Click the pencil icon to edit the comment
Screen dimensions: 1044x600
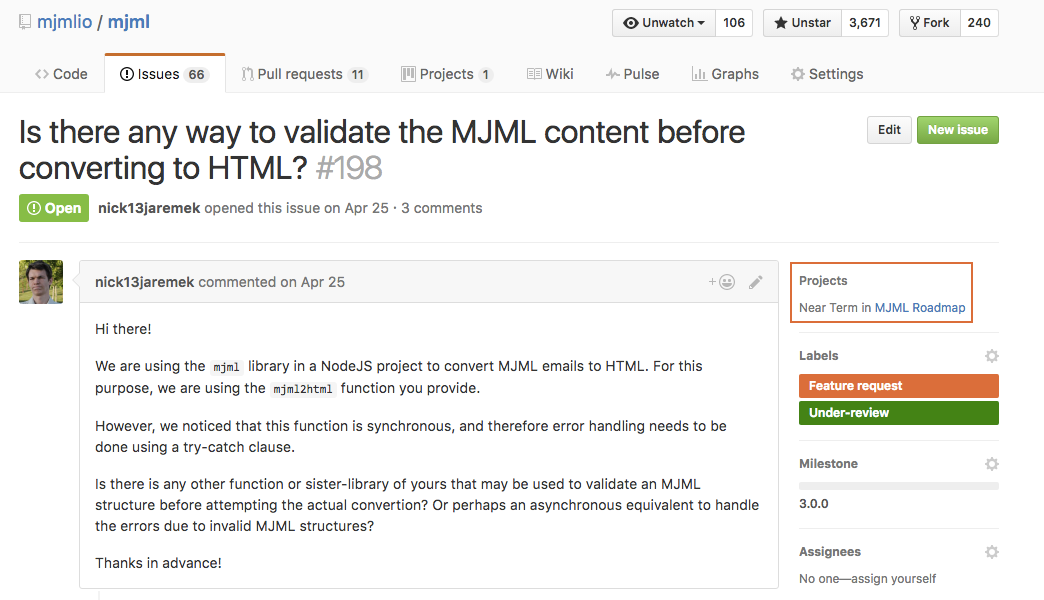point(756,281)
